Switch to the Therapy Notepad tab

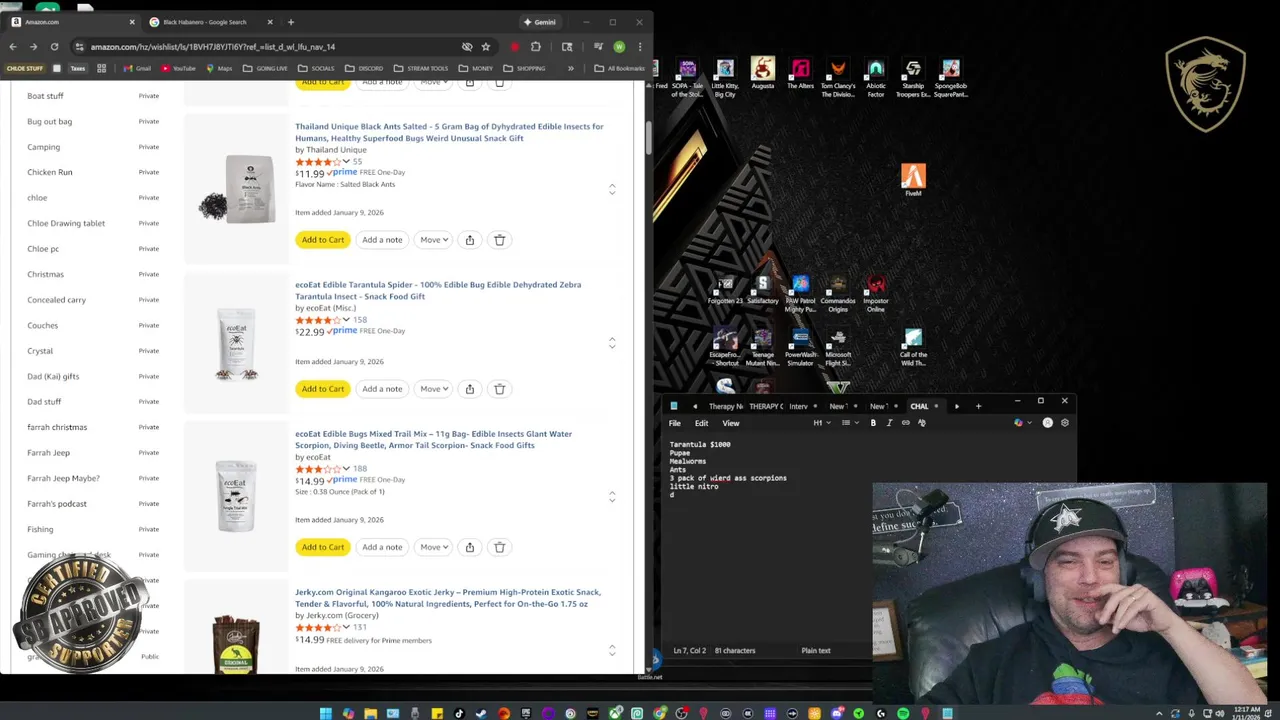click(x=725, y=407)
